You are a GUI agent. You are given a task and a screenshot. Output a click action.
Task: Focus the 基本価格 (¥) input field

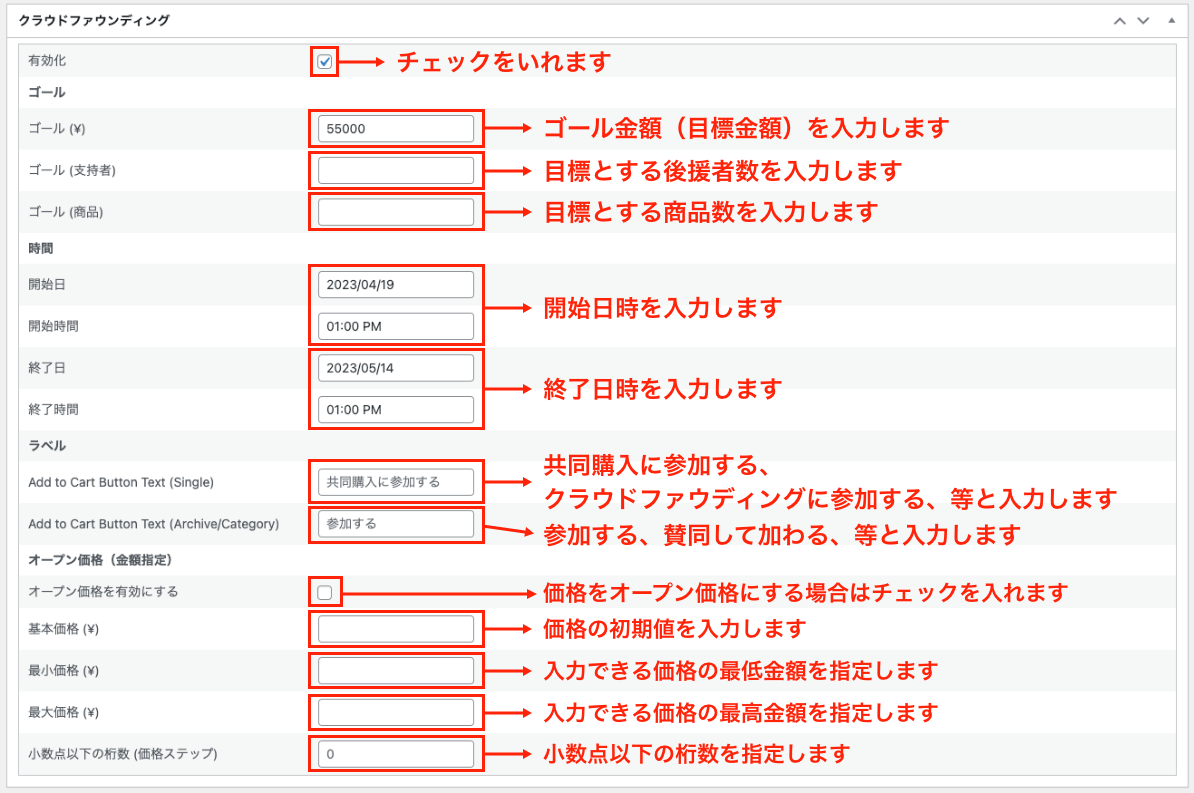pyautogui.click(x=395, y=629)
